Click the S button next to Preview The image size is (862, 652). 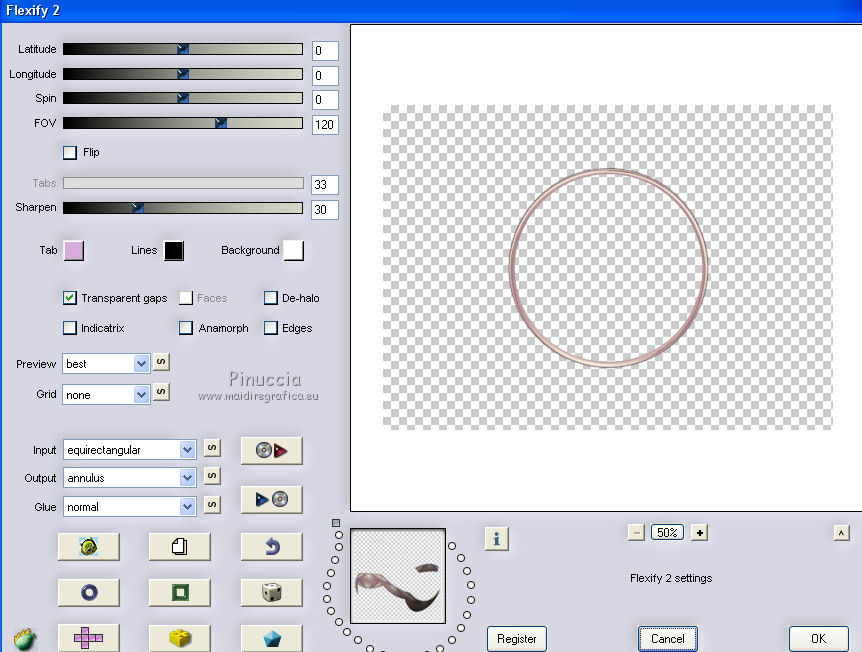pos(161,362)
